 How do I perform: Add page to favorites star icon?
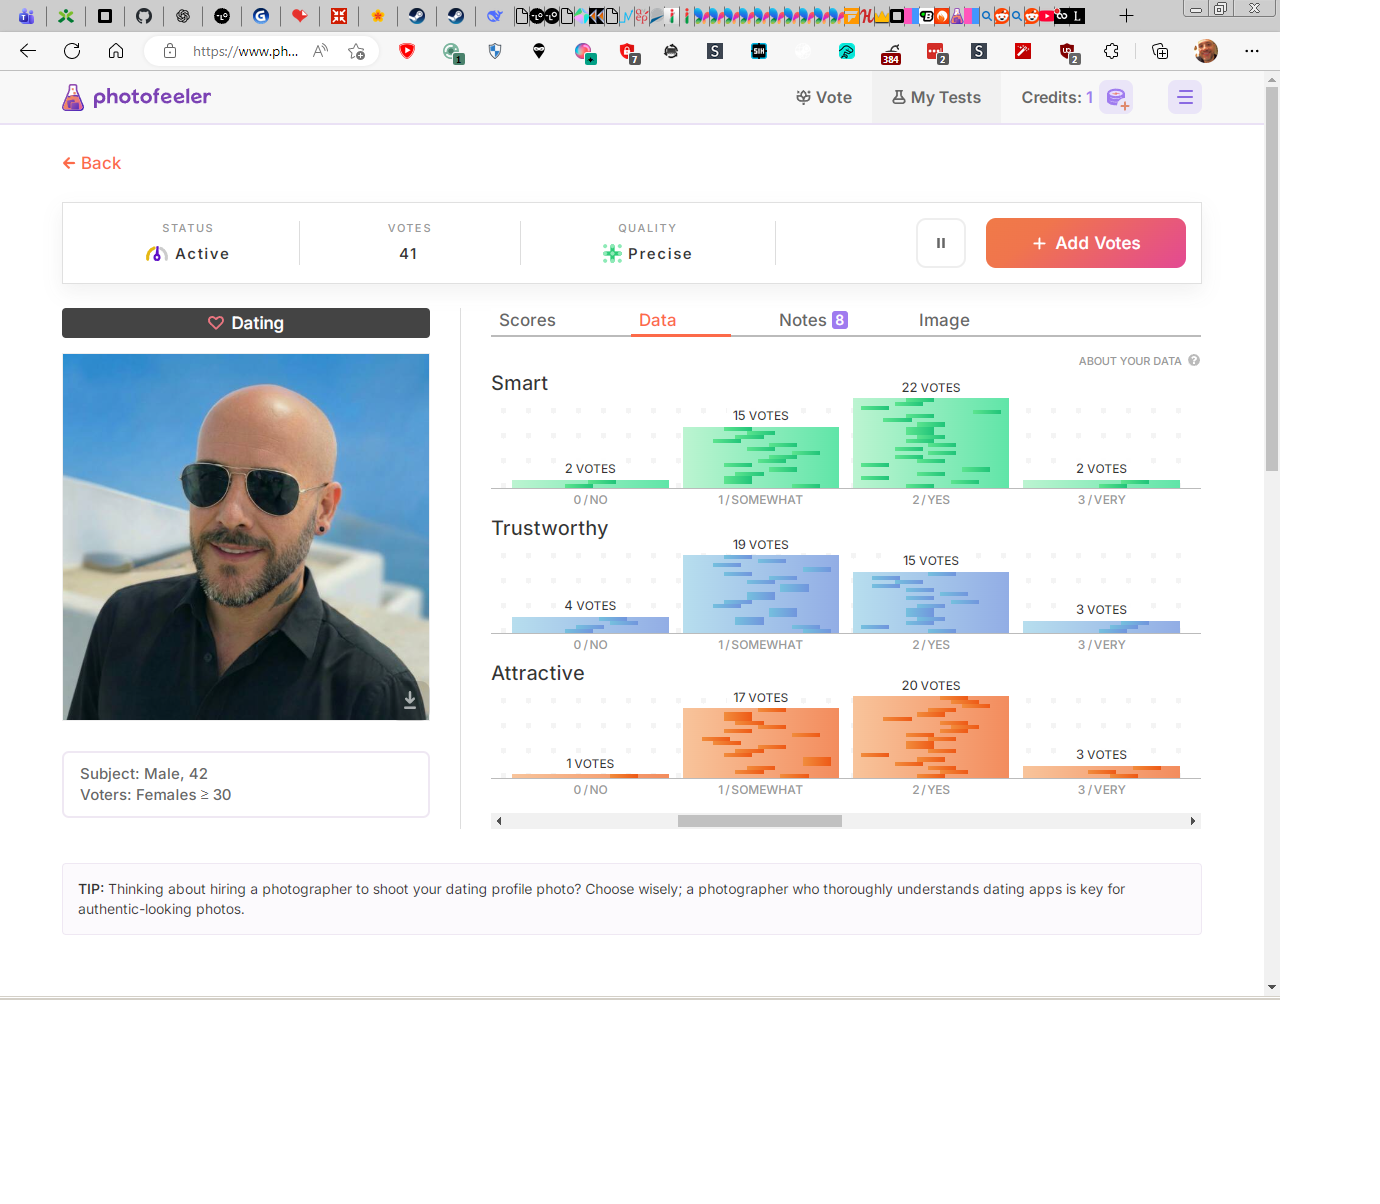coord(356,51)
